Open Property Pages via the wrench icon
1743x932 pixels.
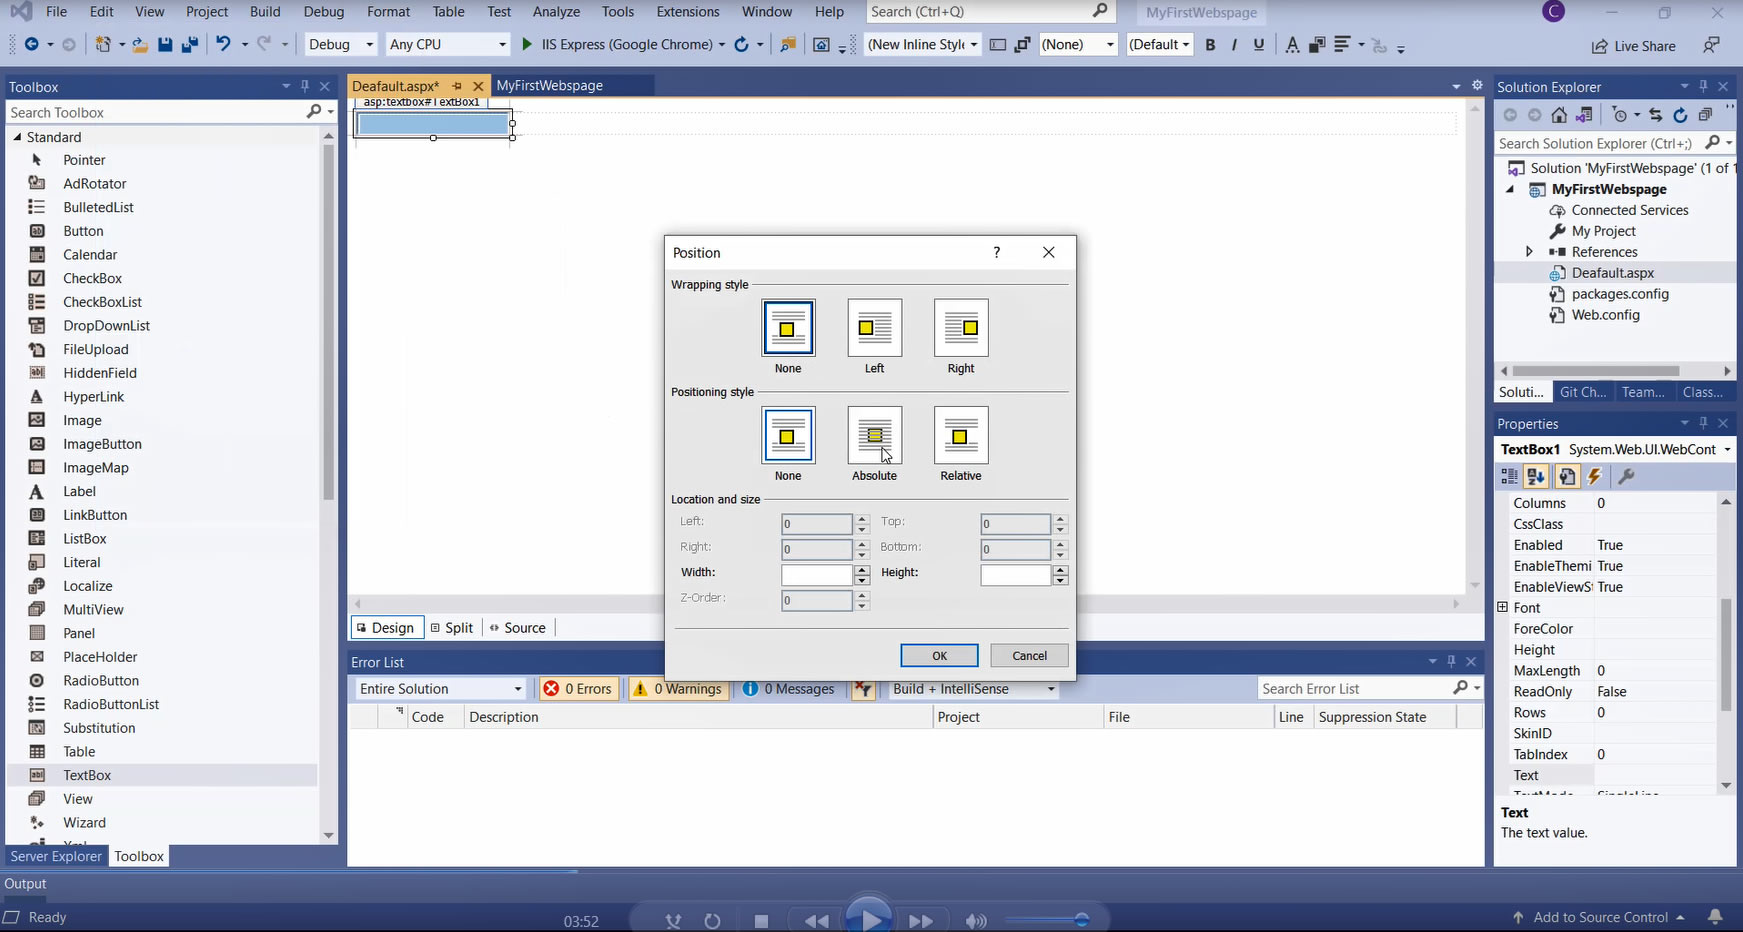click(x=1626, y=477)
